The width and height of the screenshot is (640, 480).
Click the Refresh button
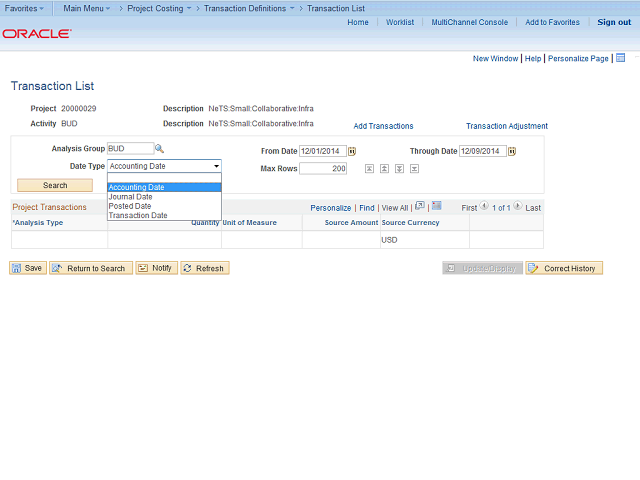pyautogui.click(x=205, y=268)
